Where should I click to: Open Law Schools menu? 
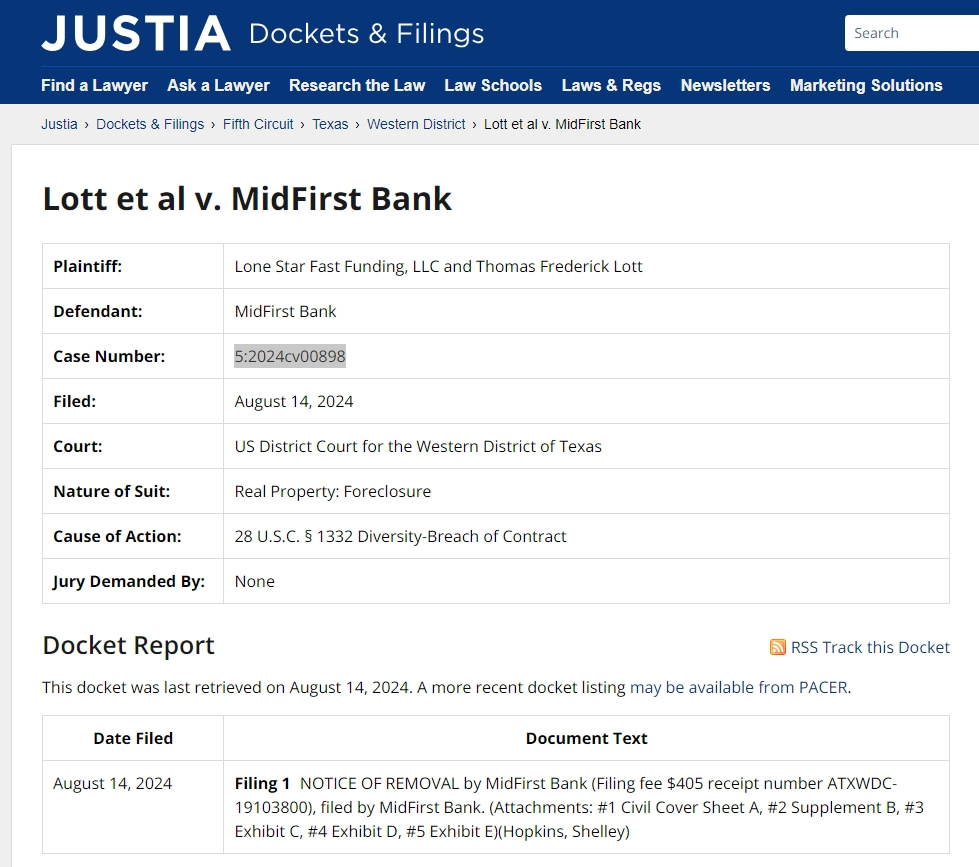(493, 86)
